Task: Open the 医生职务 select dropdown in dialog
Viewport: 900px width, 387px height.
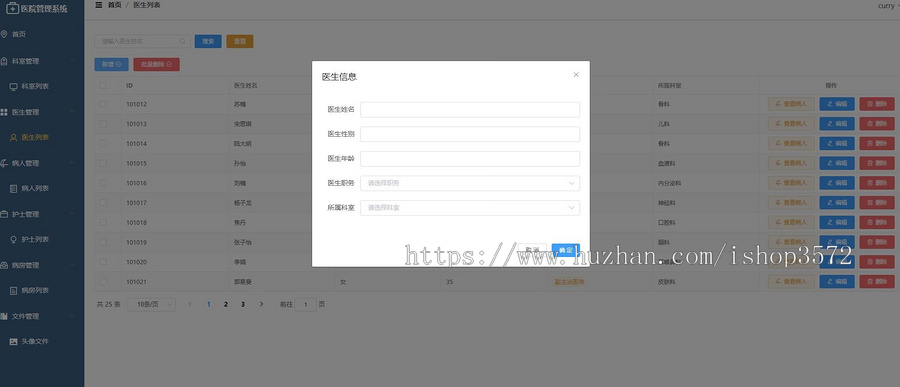Action: pyautogui.click(x=470, y=183)
